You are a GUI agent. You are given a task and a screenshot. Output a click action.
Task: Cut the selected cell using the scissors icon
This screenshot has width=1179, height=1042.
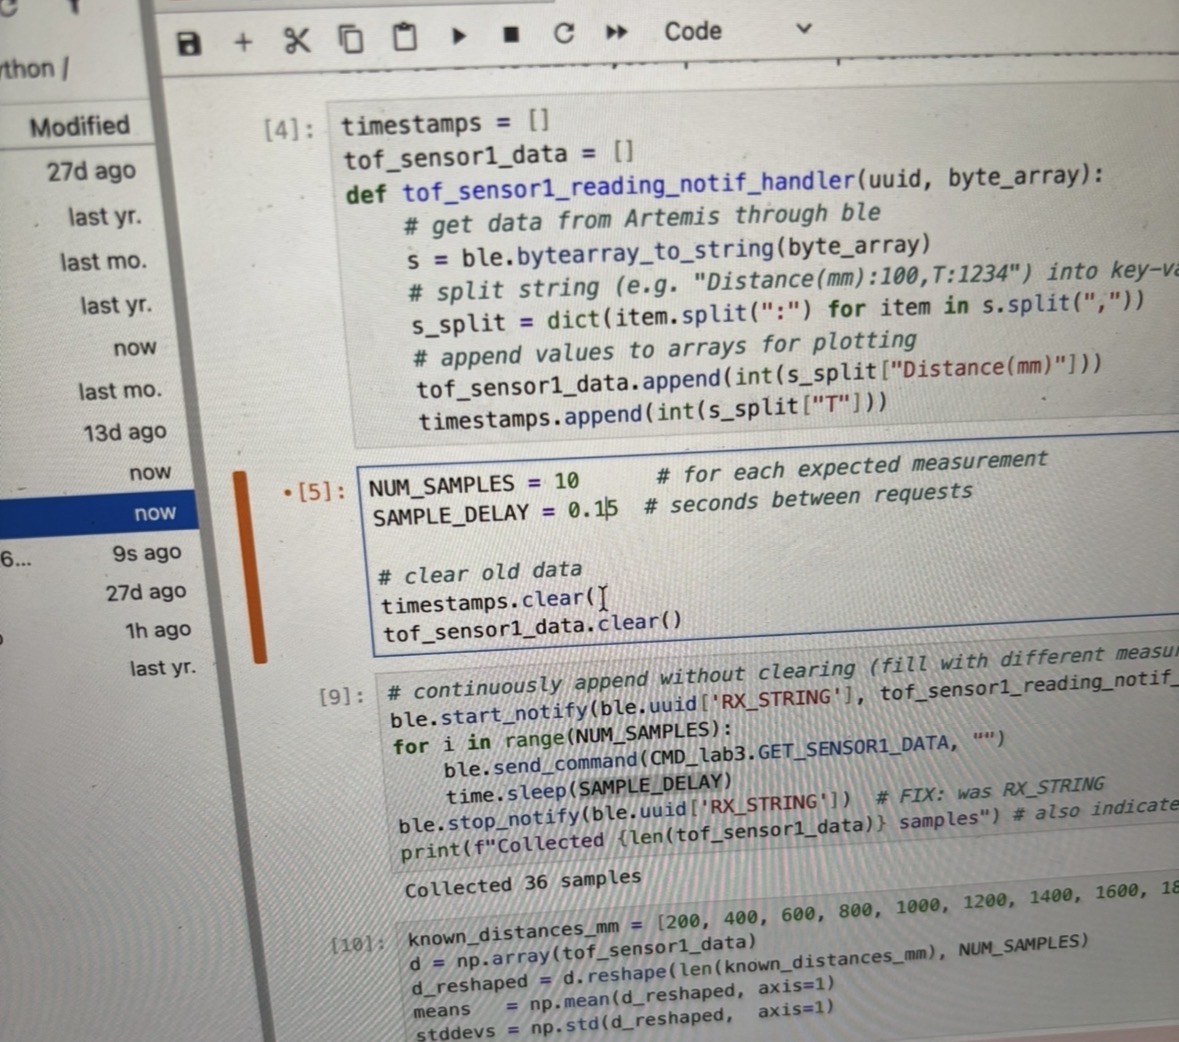[297, 41]
